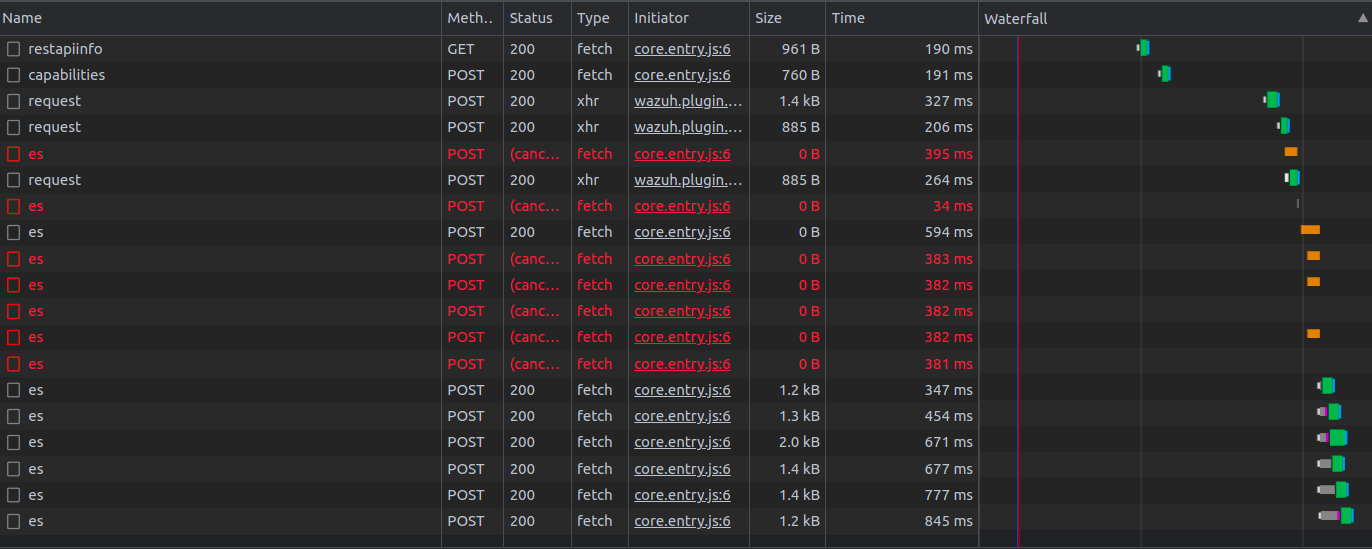This screenshot has width=1372, height=549.
Task: Click the file icon of the 677 ms es row
Action: coord(13,469)
